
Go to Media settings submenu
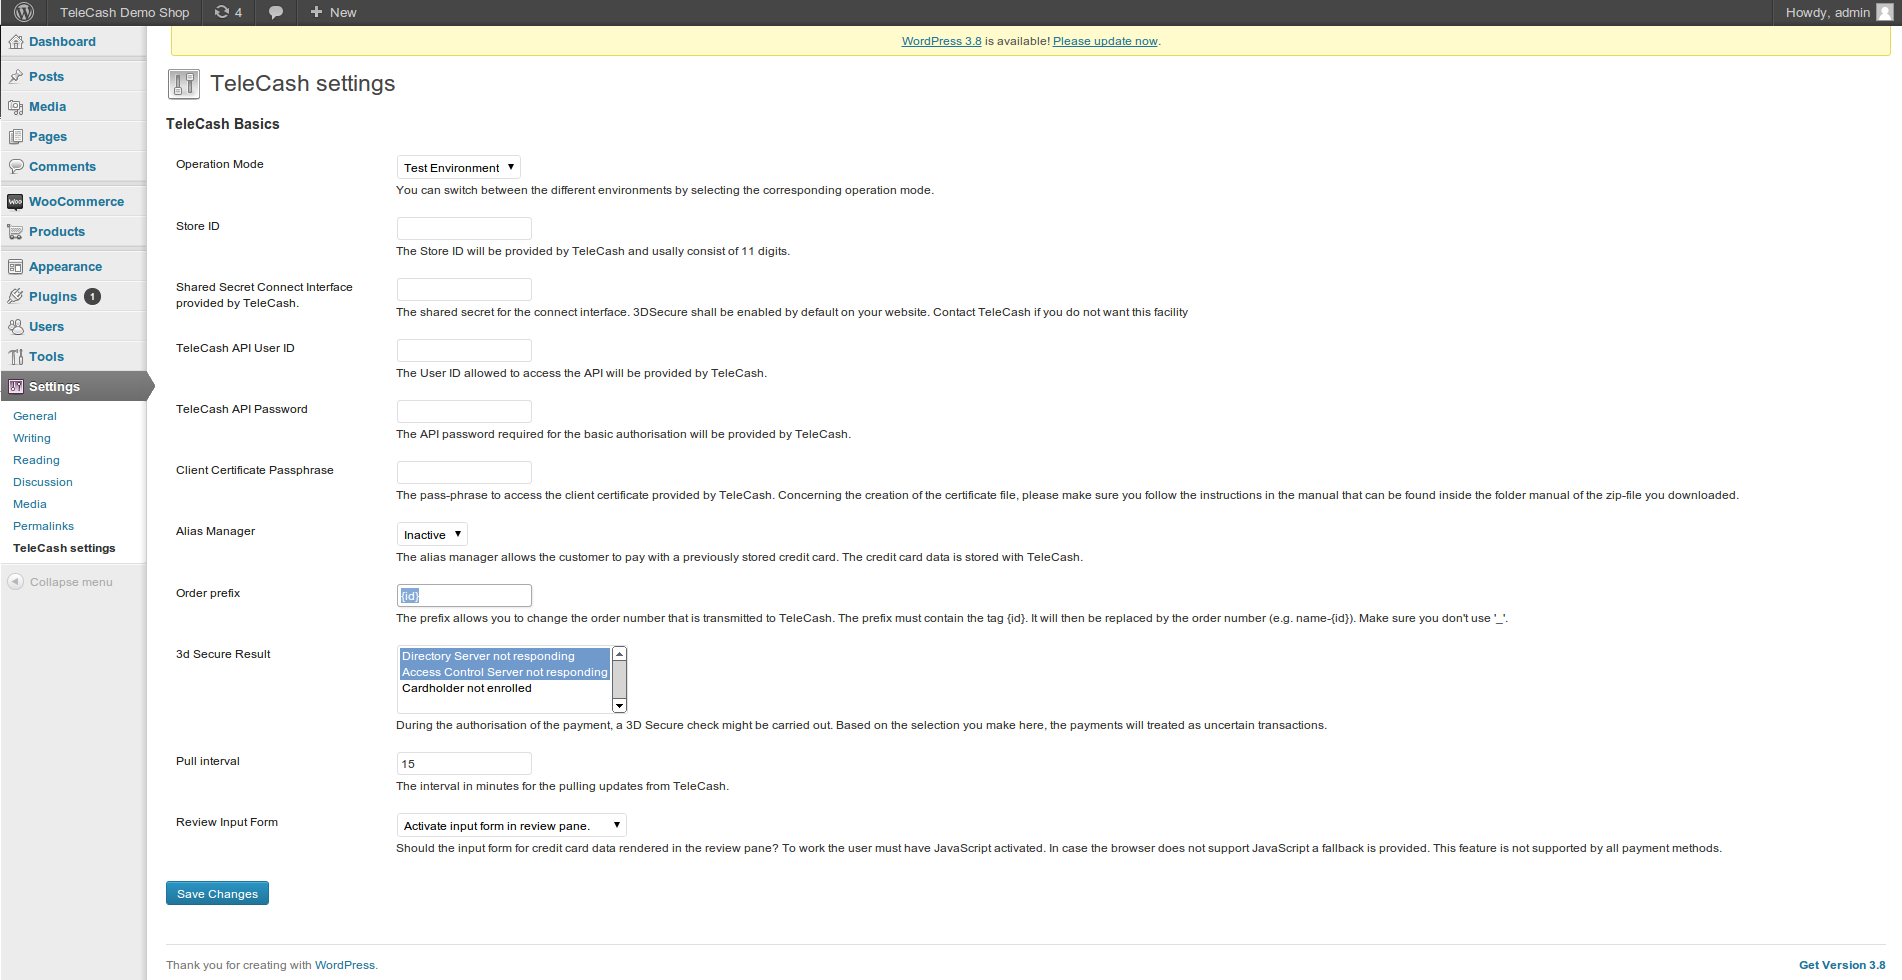click(x=30, y=504)
